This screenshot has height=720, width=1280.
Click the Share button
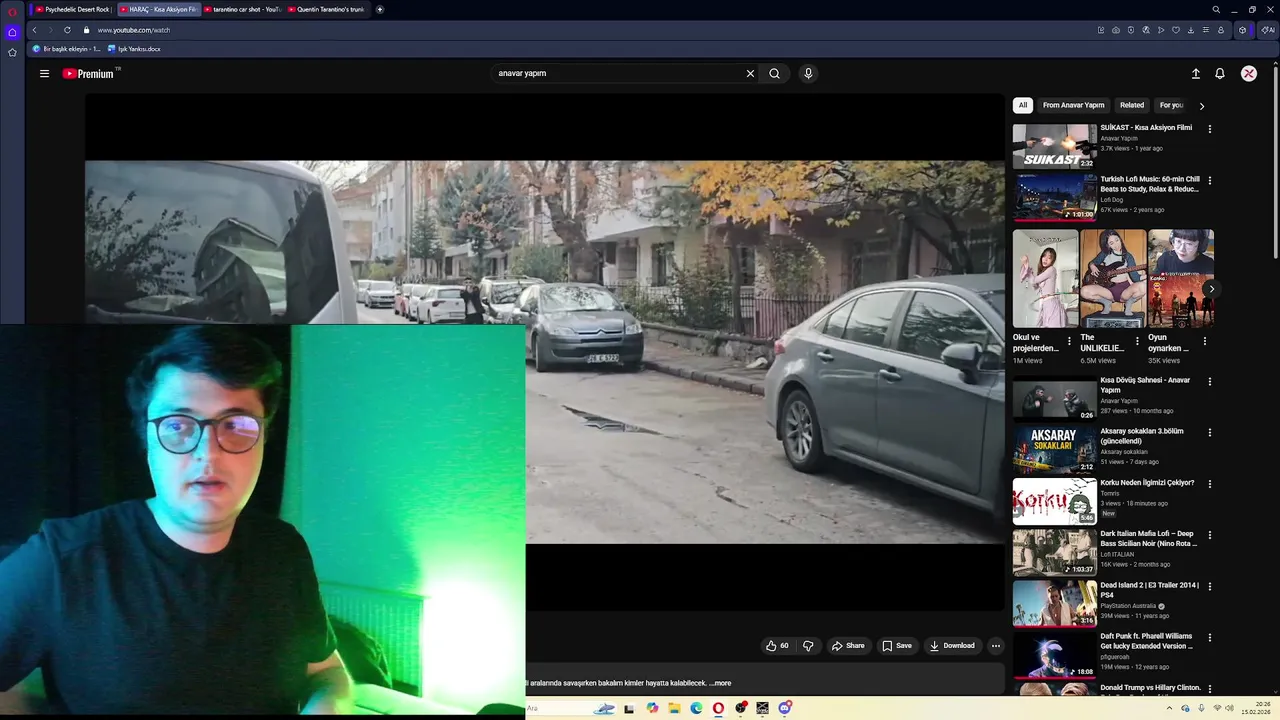[x=848, y=646]
